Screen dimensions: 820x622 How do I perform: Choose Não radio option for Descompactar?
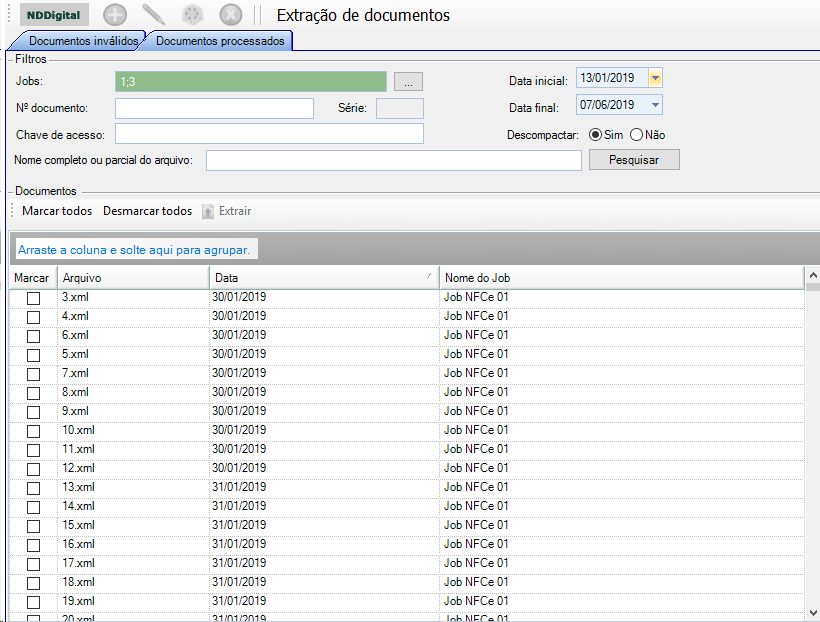coord(636,135)
